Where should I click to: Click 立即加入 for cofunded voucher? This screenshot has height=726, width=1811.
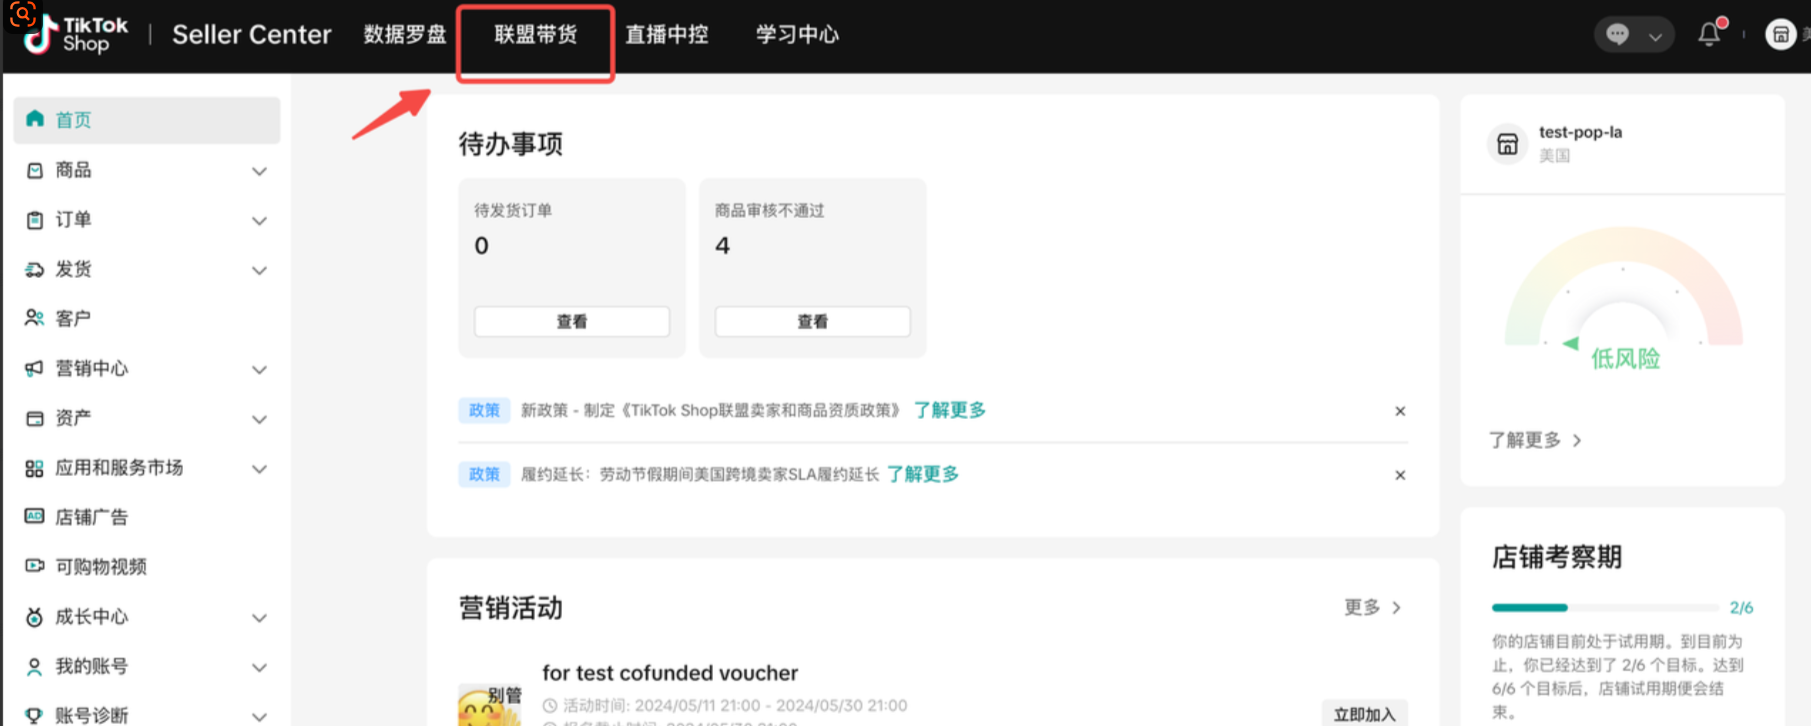pos(1364,713)
